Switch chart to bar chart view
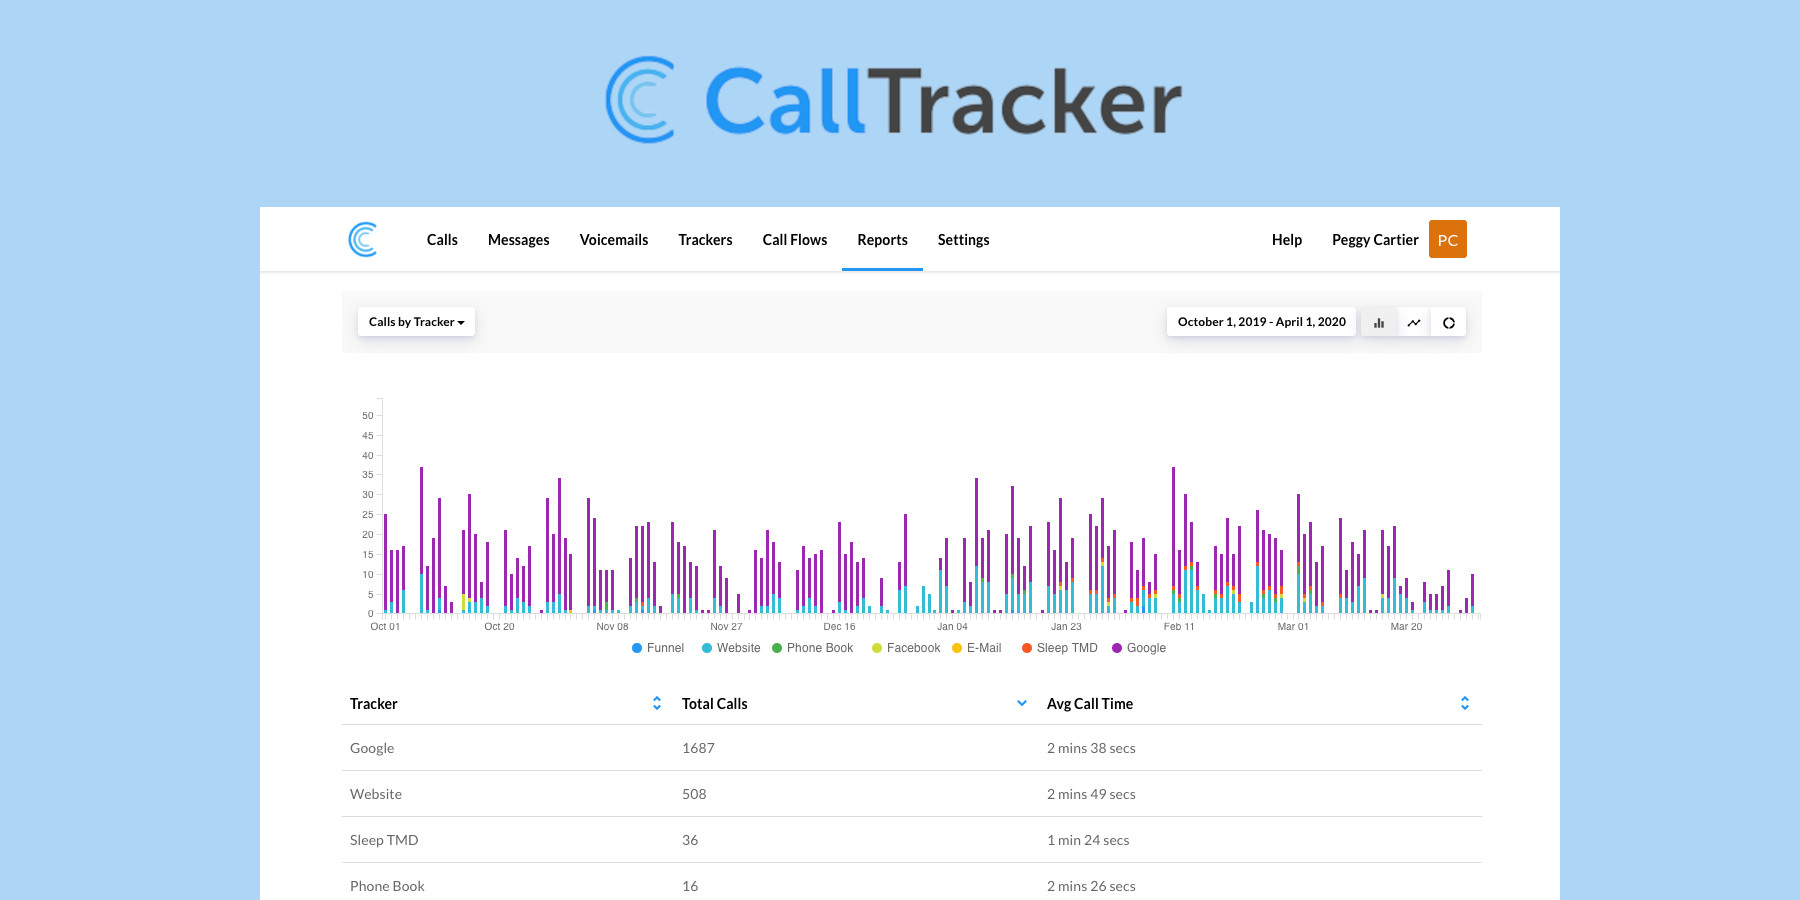Screen dimensions: 1800x900 [x=1379, y=322]
